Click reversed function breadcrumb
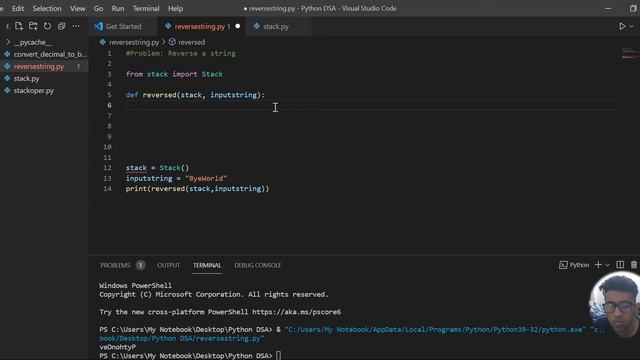640x360 pixels. (191, 42)
